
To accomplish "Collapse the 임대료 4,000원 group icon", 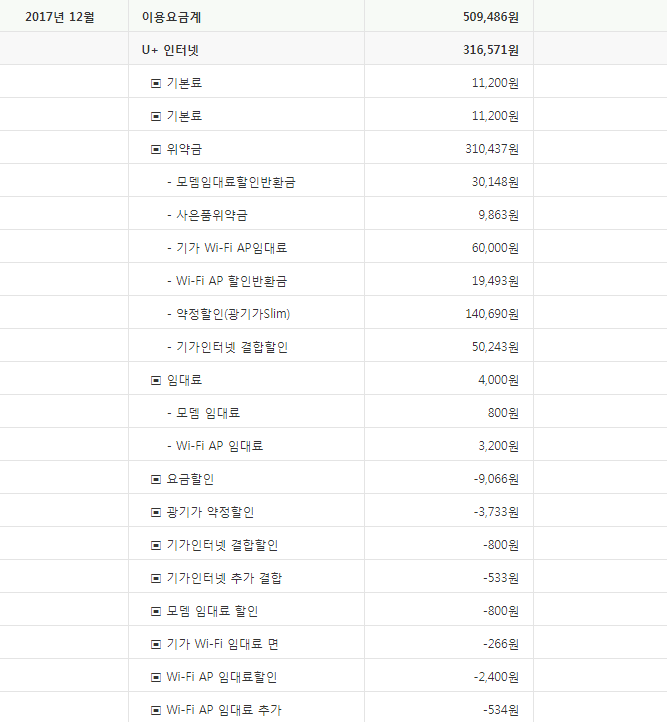I will (x=155, y=380).
